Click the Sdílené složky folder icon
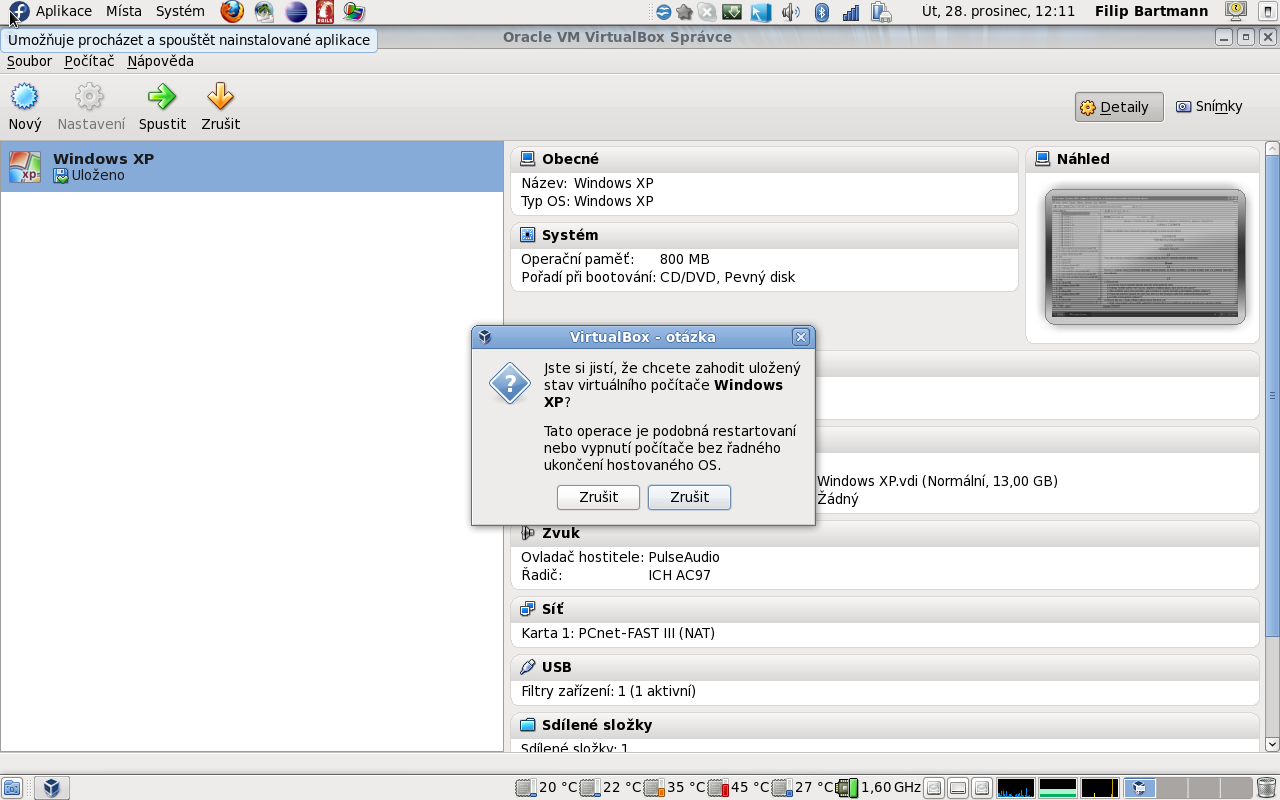1280x800 pixels. pyautogui.click(x=528, y=725)
